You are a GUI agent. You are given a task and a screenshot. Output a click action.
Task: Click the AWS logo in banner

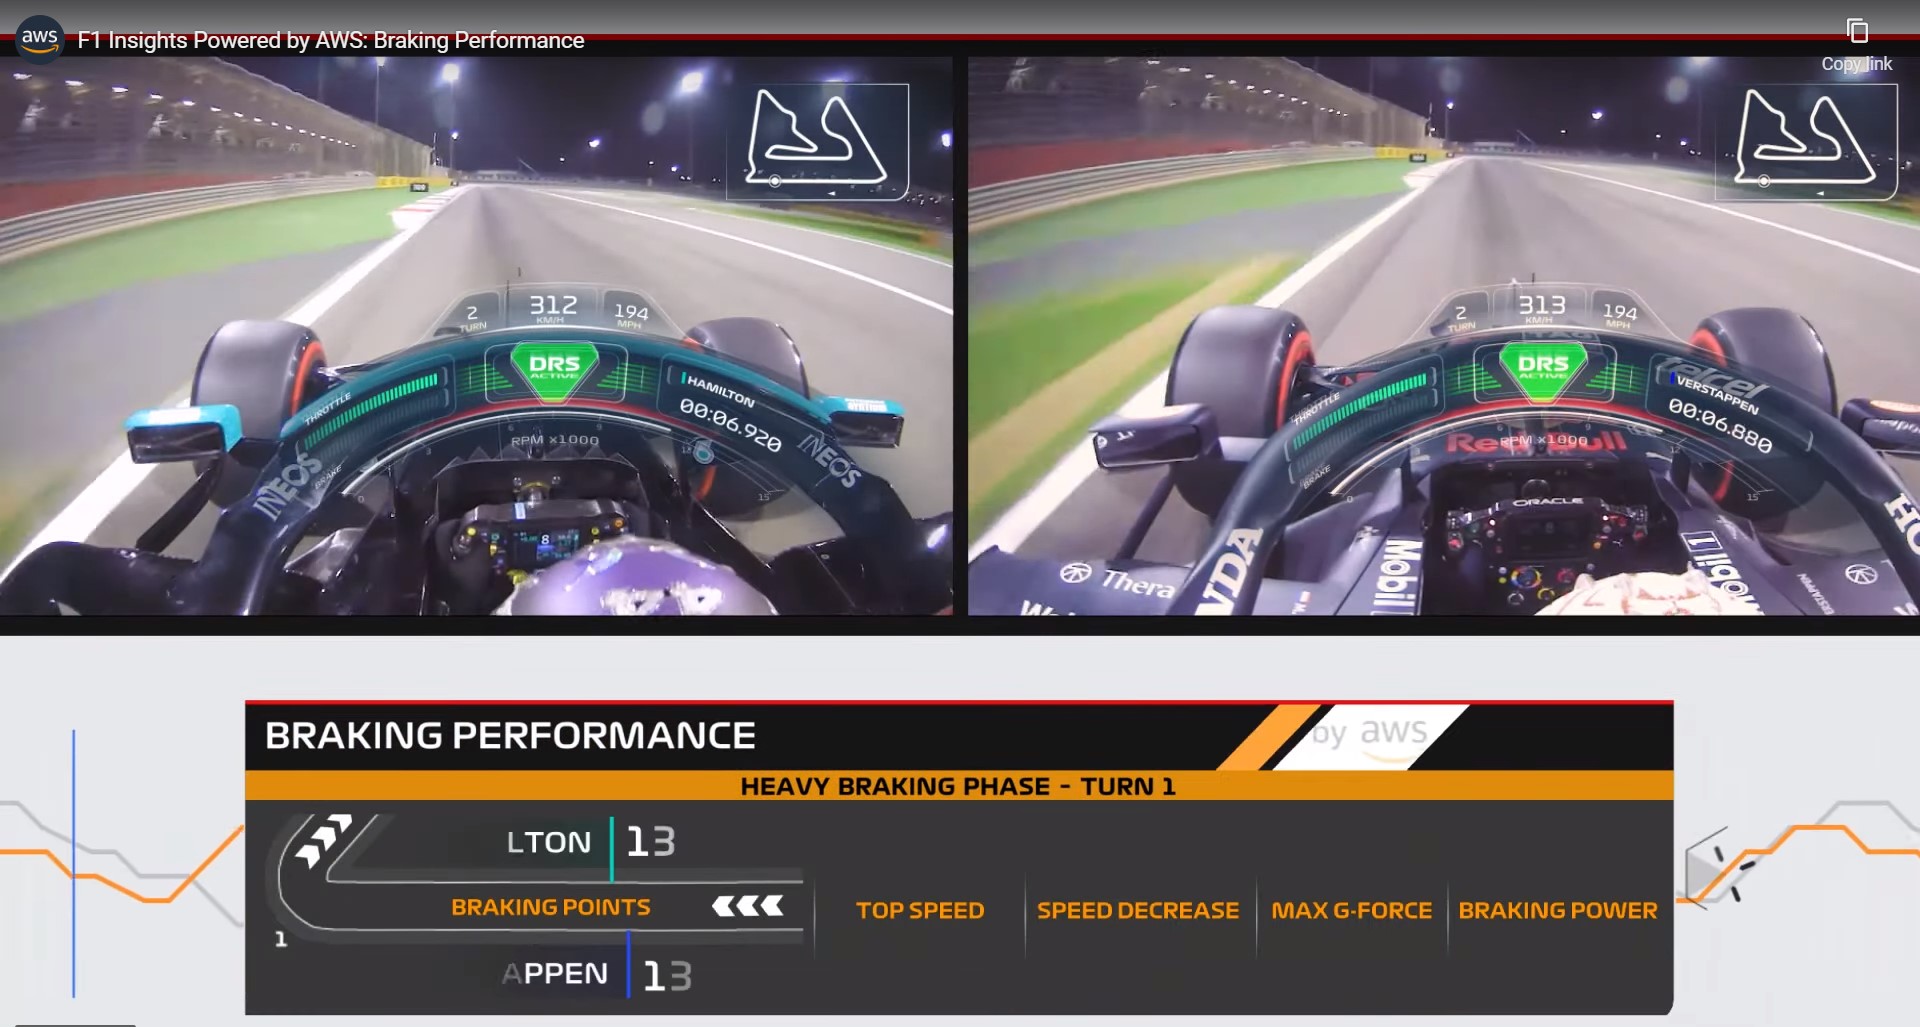[x=1371, y=733]
